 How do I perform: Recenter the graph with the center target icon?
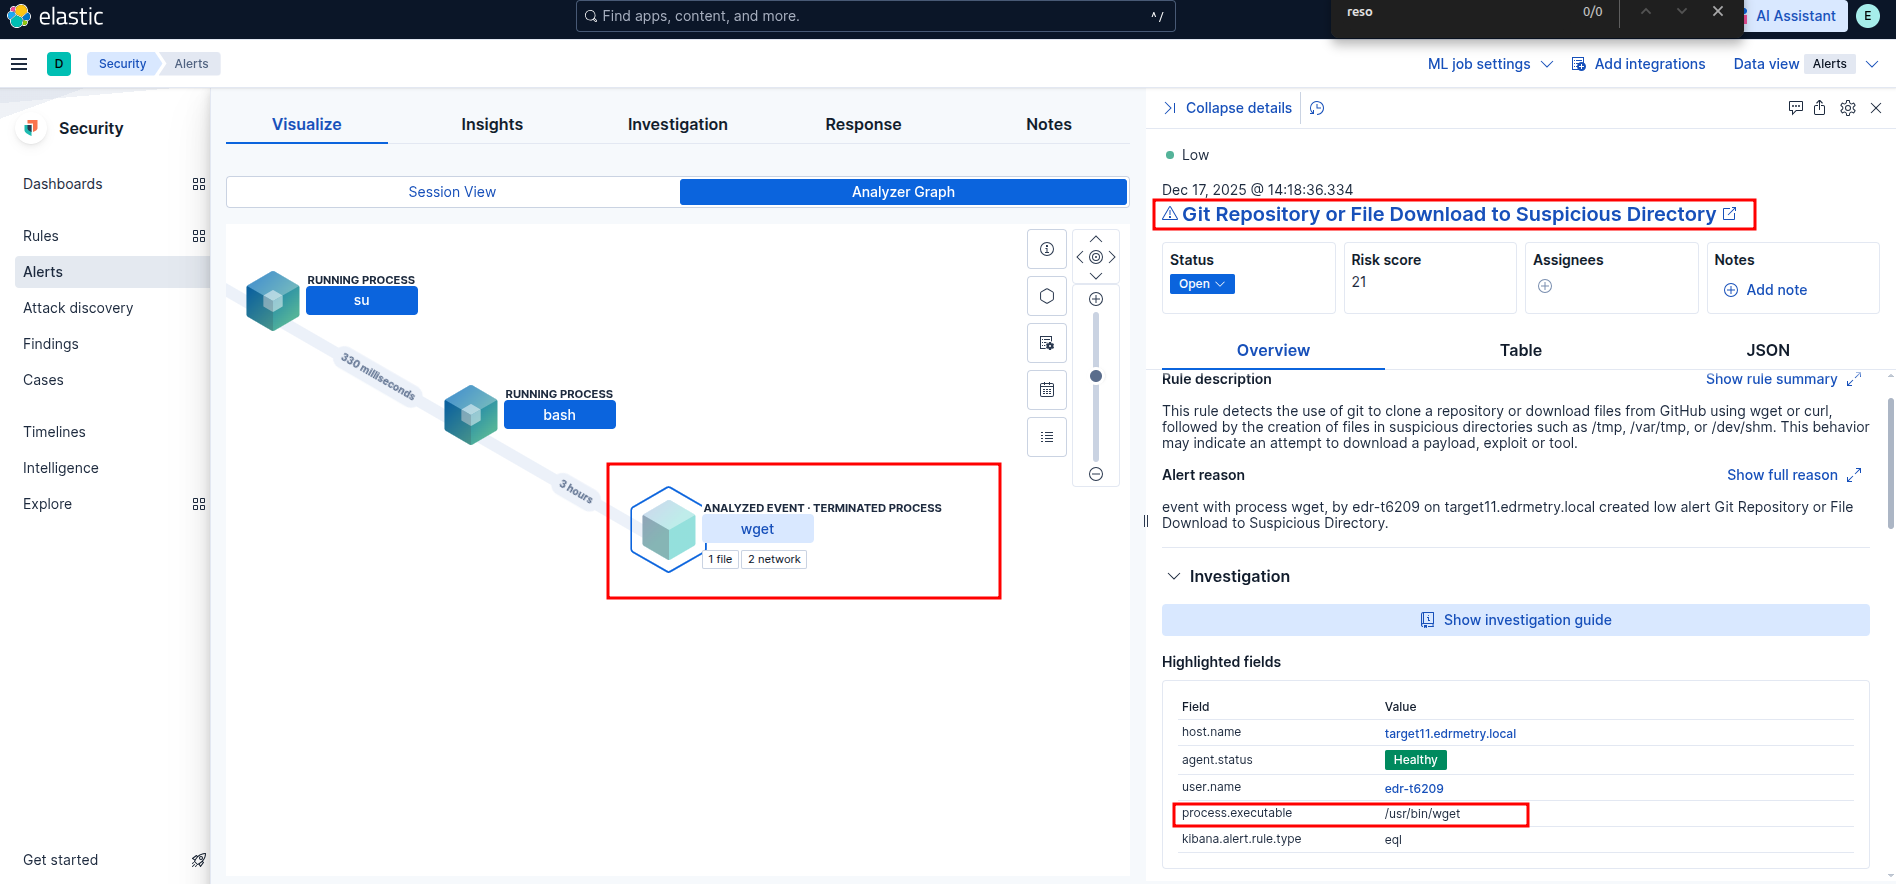click(x=1096, y=257)
